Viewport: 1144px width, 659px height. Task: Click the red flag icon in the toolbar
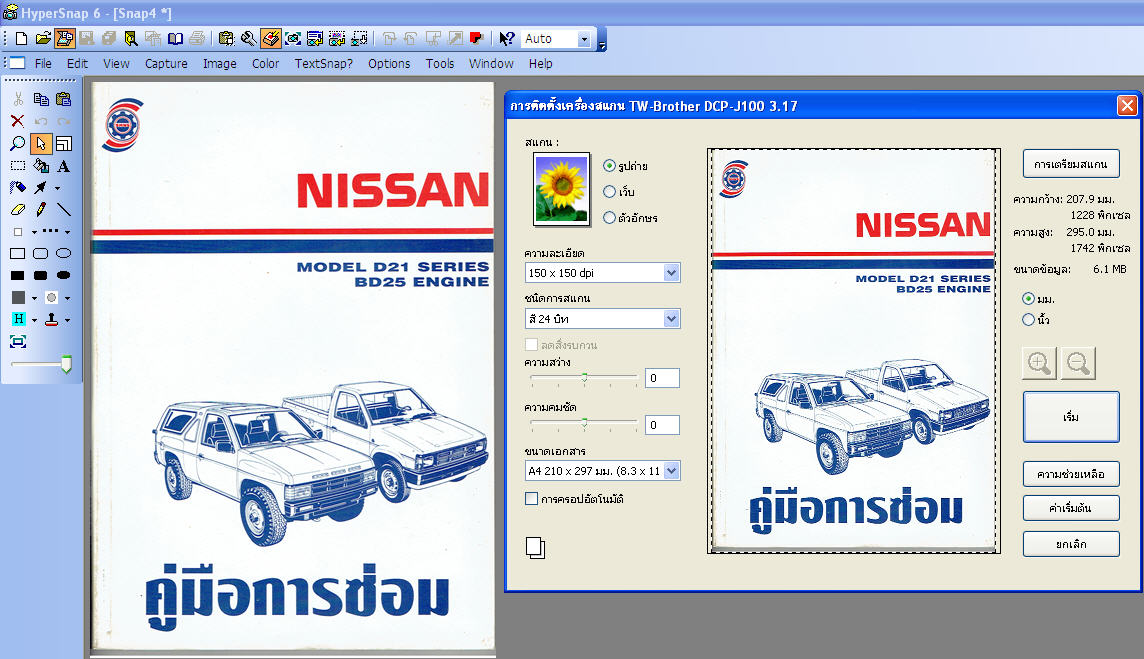coord(476,39)
